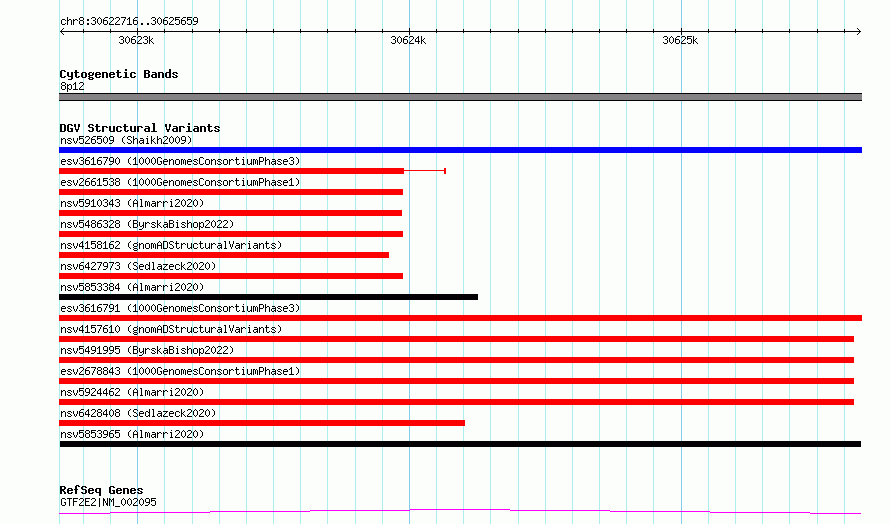Open nsv5924462 (Almarri2020) label
This screenshot has width=890, height=524.
(132, 392)
